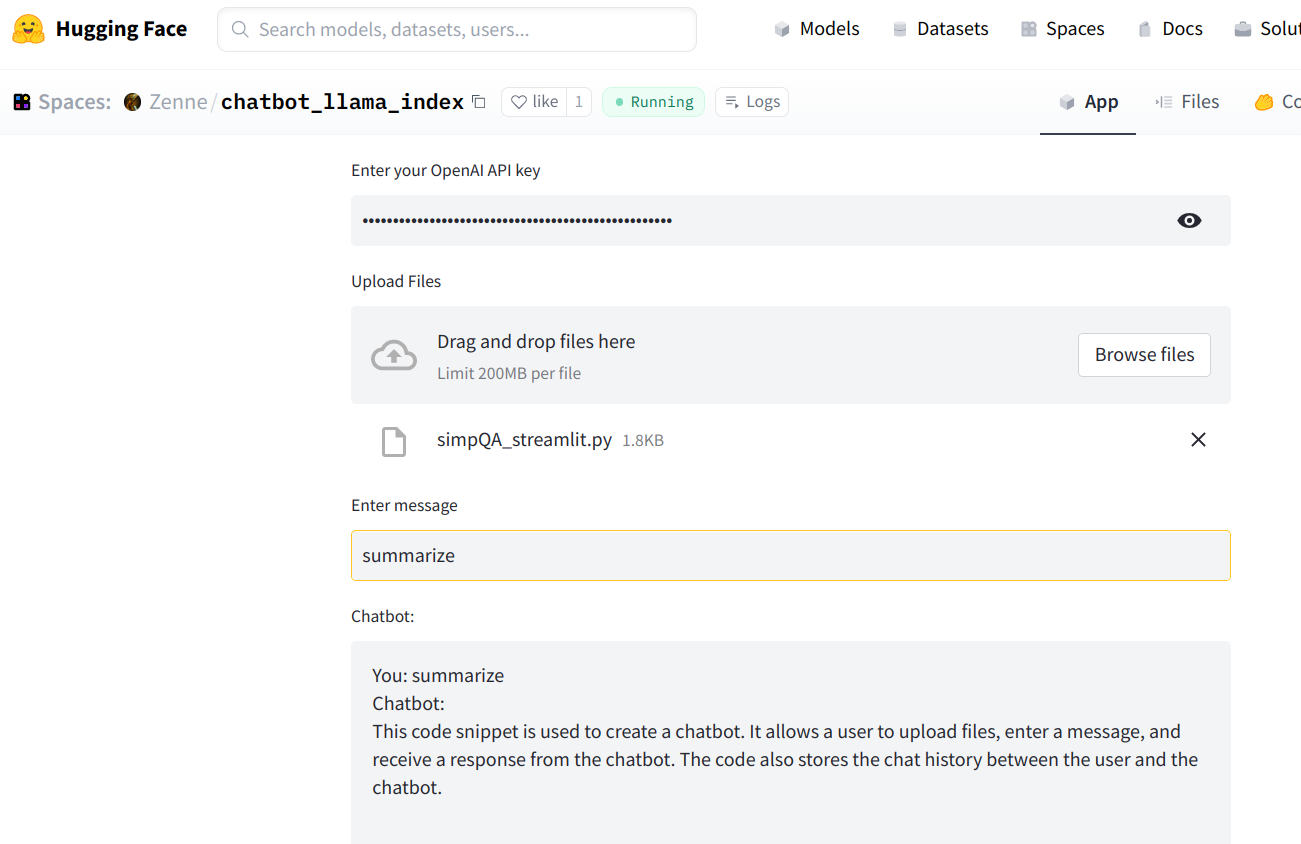View the like count of 1
1301x844 pixels.
tap(578, 102)
